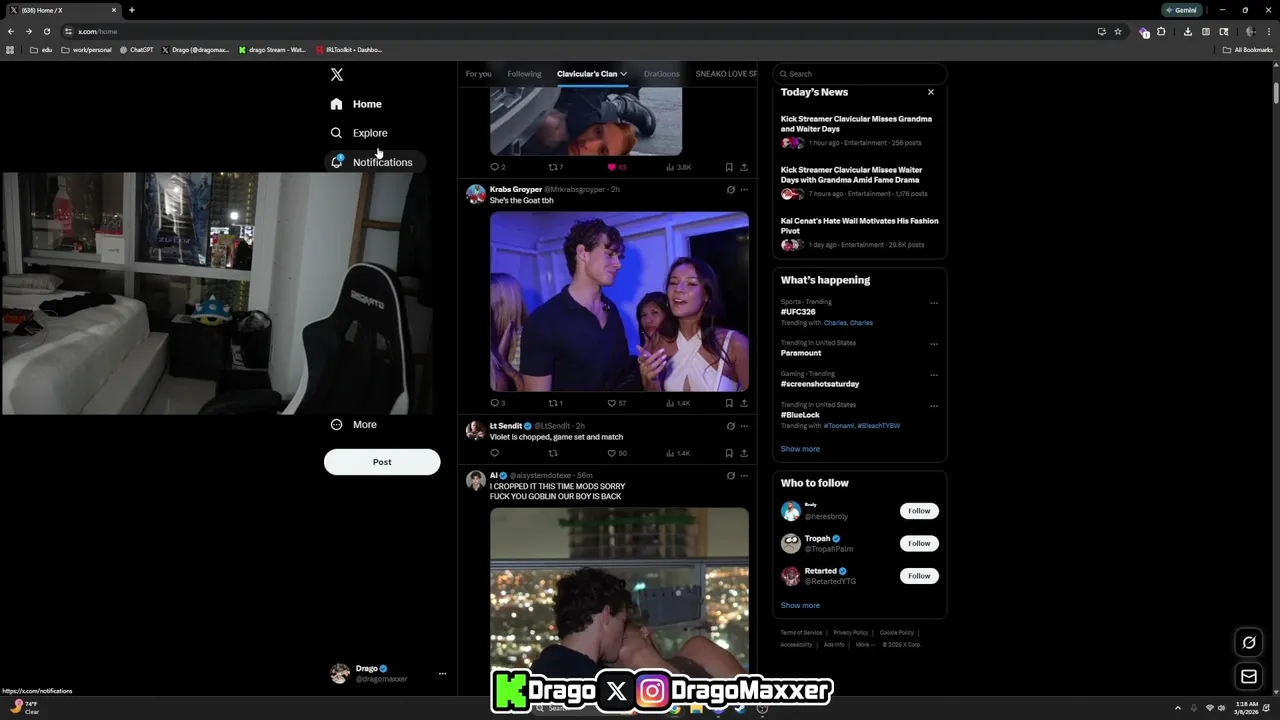
Task: Open the ChatGPT bookmark
Action: pyautogui.click(x=137, y=50)
